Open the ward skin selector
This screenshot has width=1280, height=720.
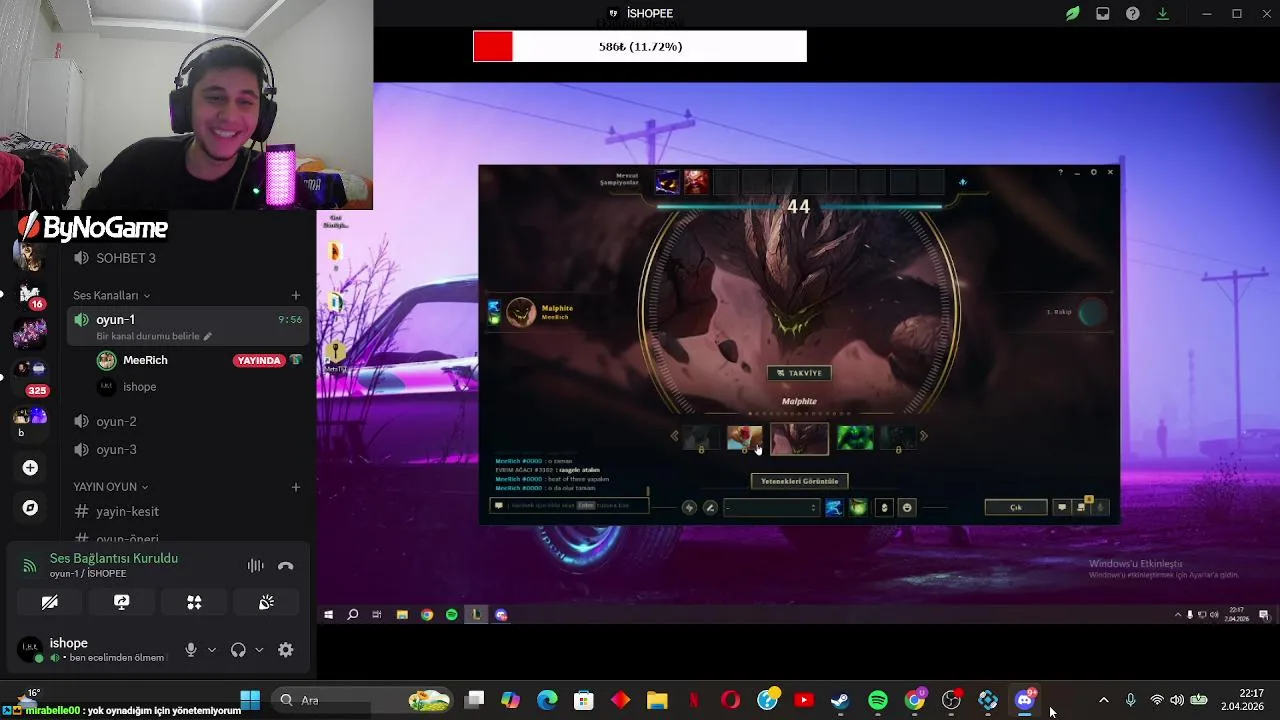884,508
